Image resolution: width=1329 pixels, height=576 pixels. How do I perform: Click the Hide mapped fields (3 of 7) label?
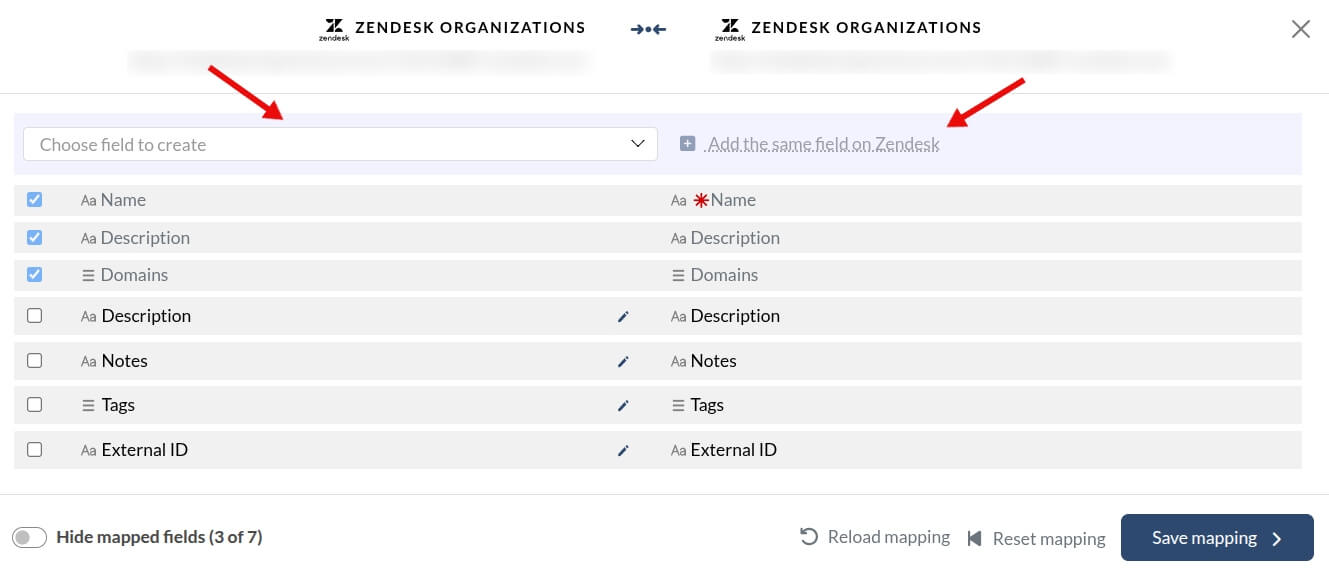pyautogui.click(x=159, y=537)
